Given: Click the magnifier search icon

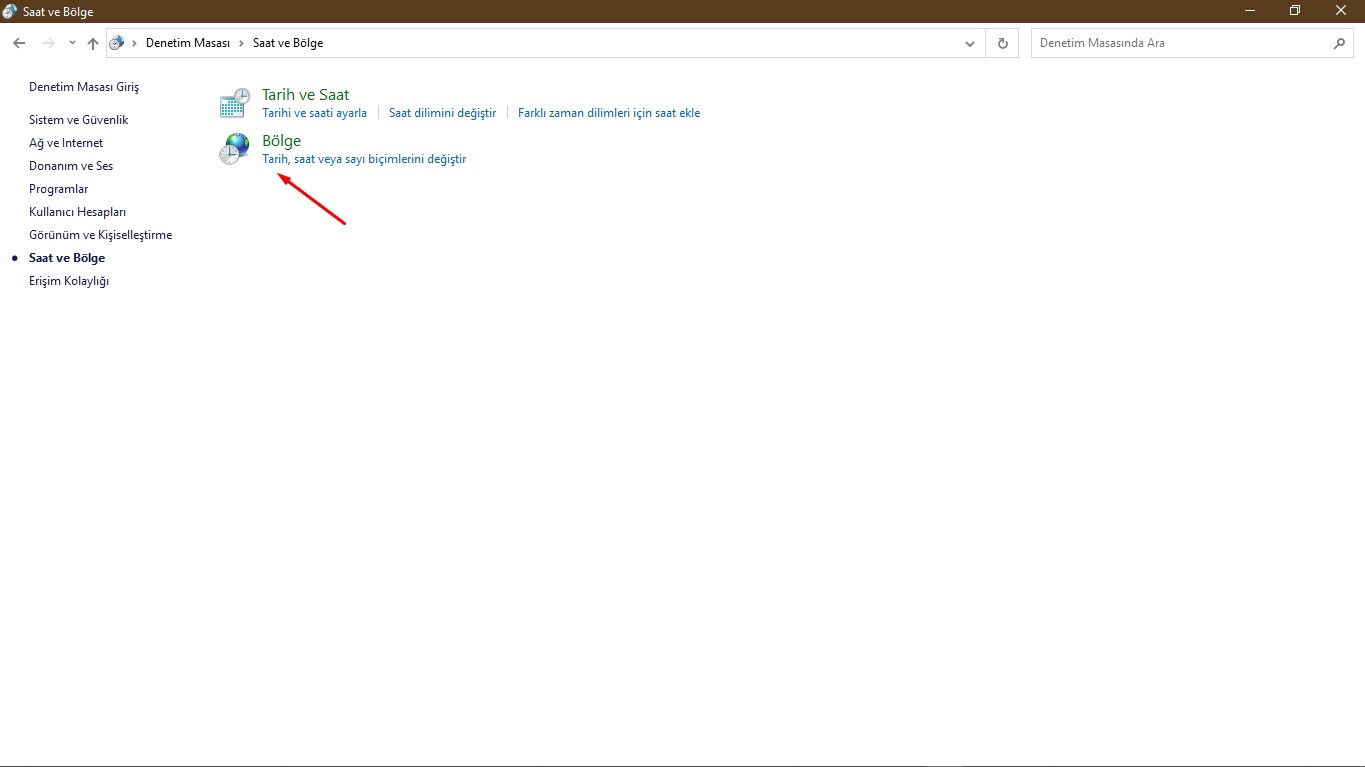Looking at the screenshot, I should click(x=1340, y=43).
